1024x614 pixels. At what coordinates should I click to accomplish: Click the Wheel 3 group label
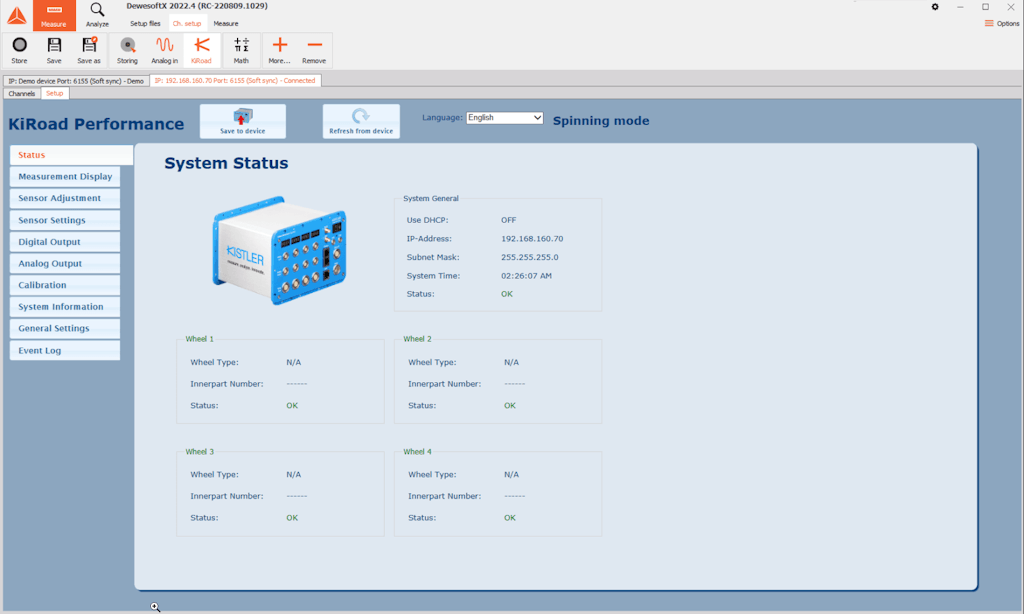(x=199, y=451)
